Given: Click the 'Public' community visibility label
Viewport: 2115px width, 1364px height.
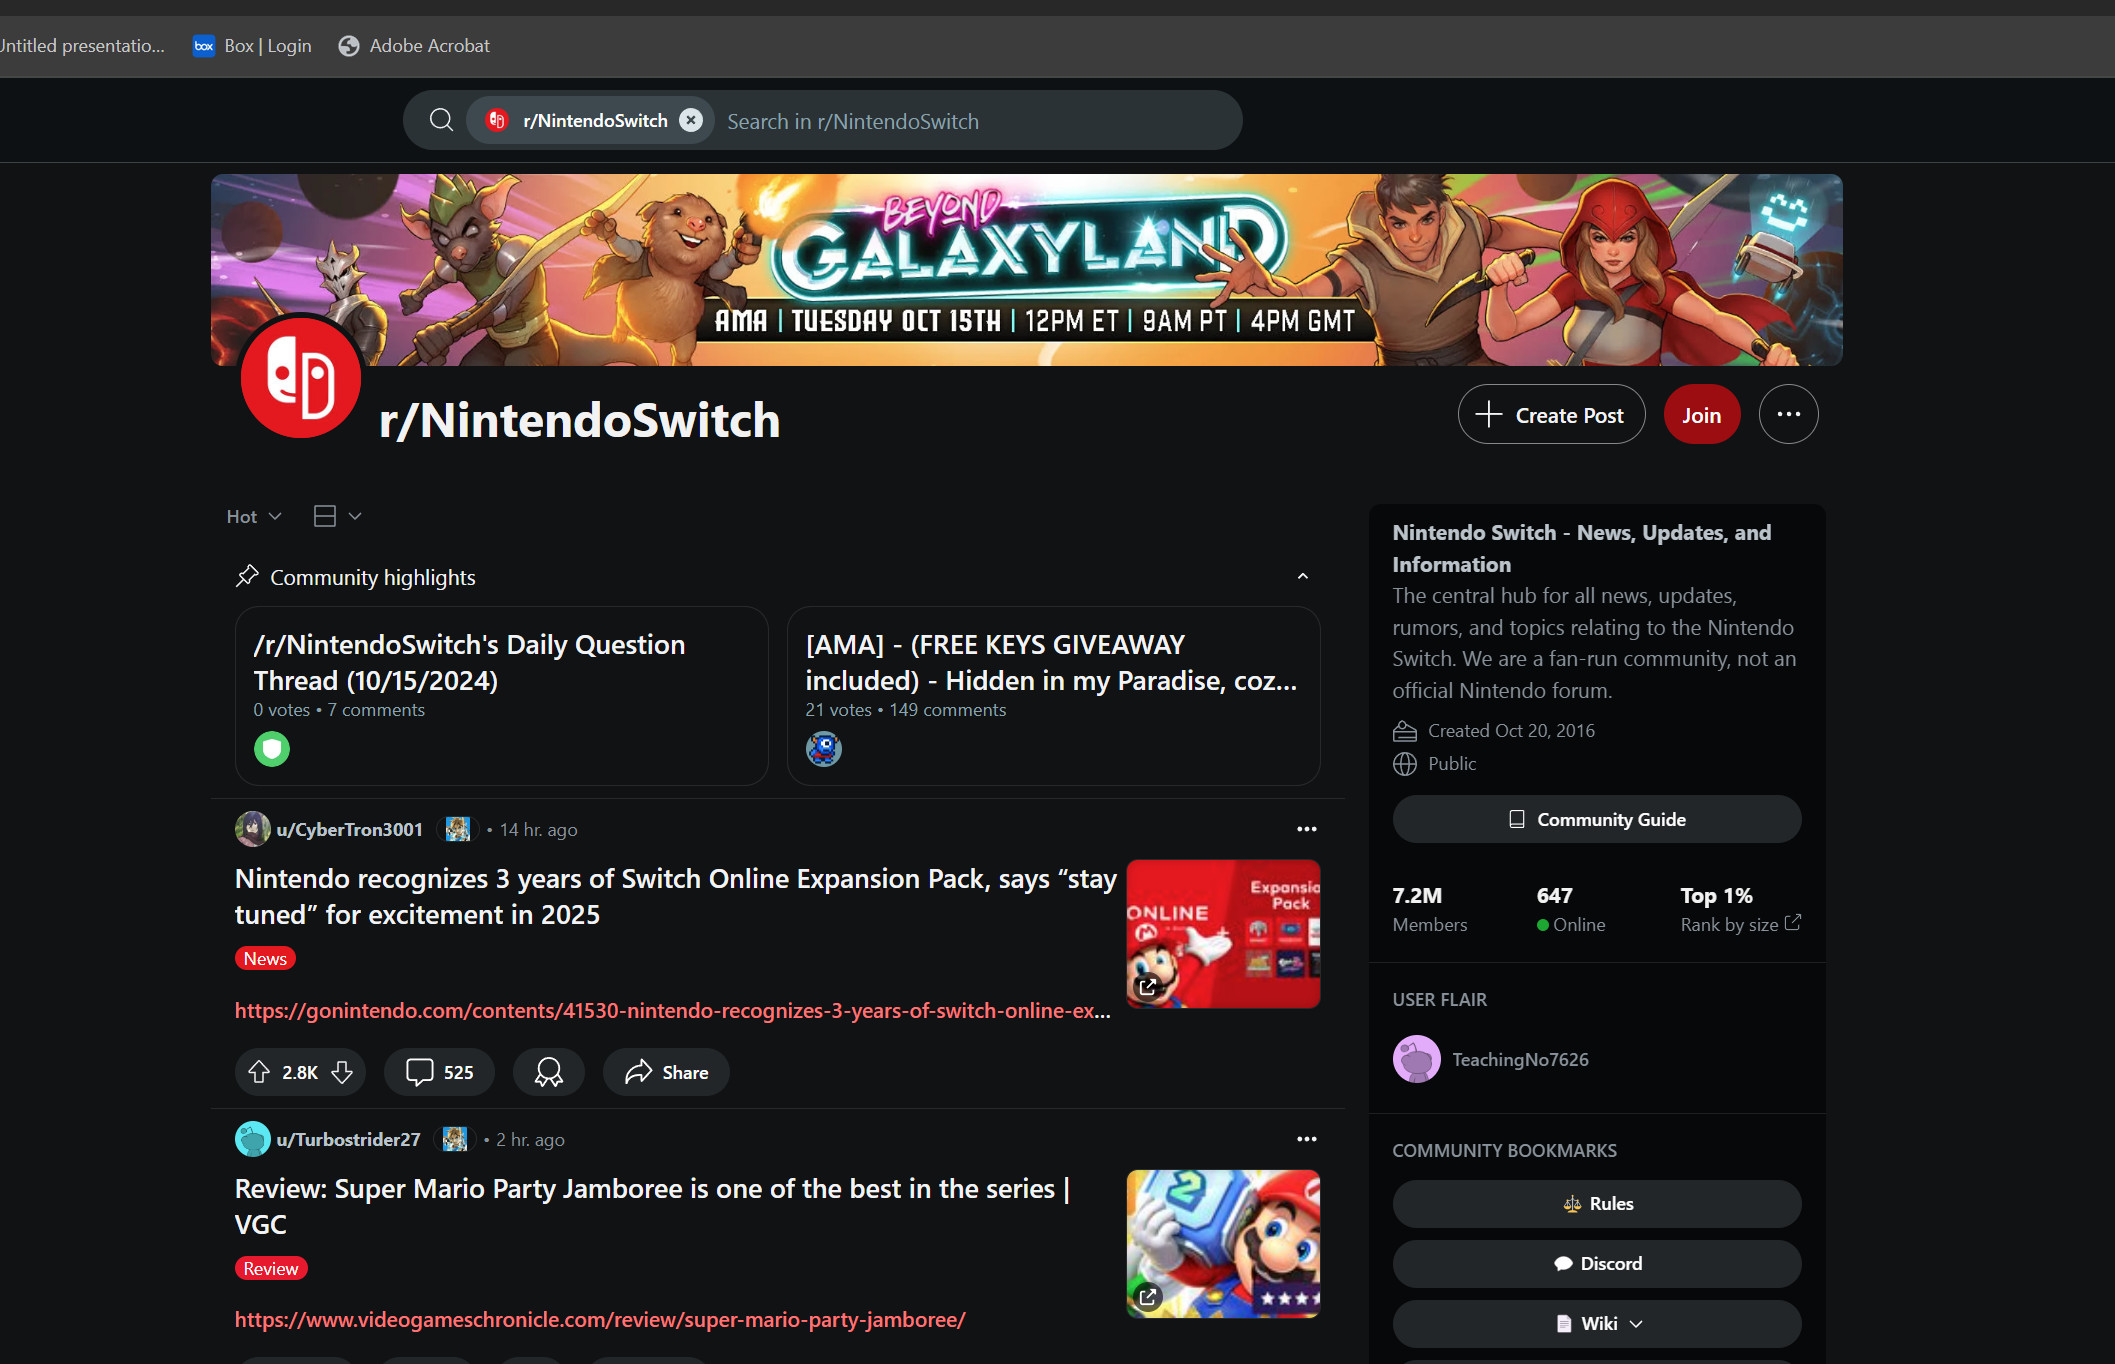Looking at the screenshot, I should (1452, 764).
